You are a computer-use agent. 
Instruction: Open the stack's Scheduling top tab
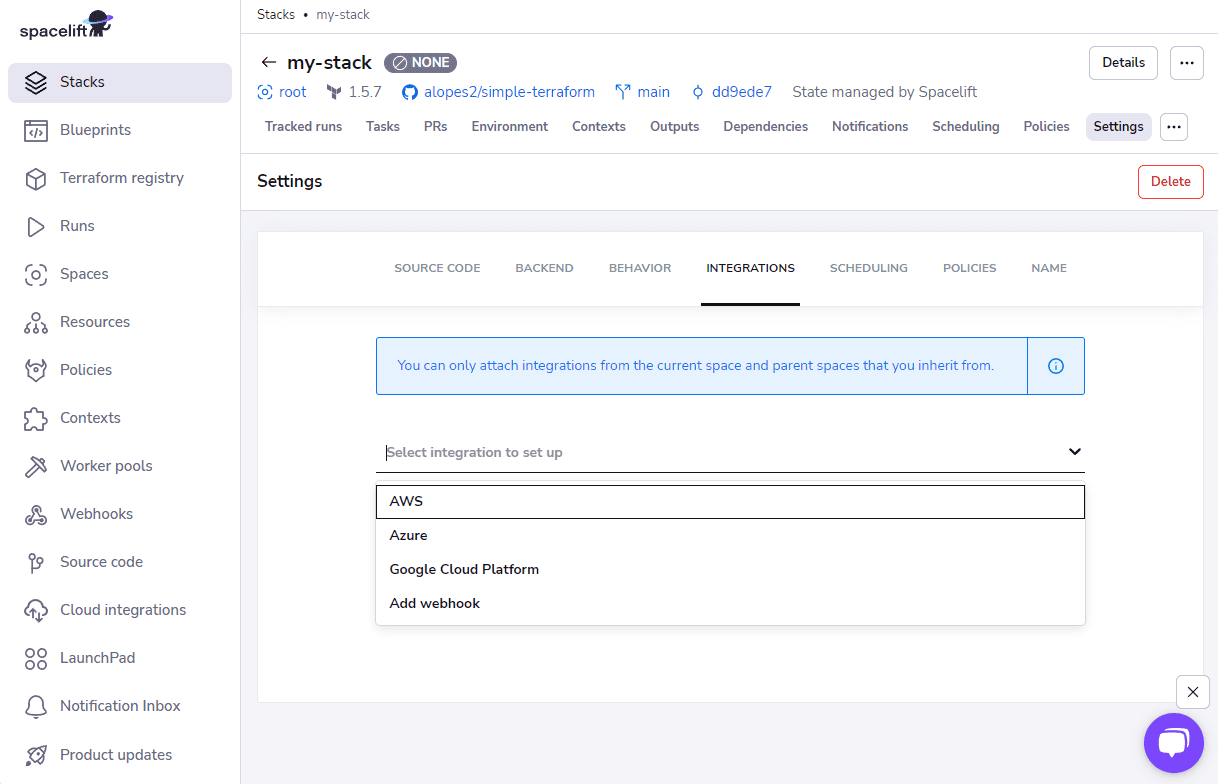(x=966, y=127)
